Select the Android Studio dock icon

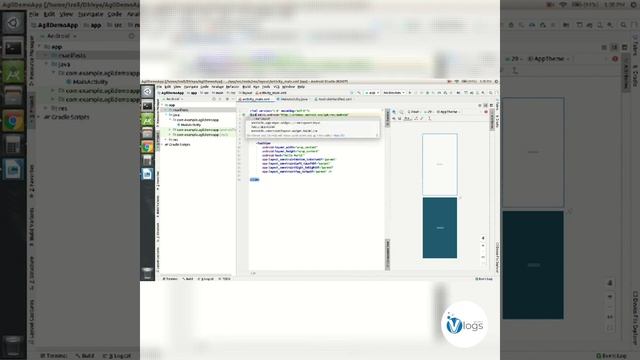(147, 120)
